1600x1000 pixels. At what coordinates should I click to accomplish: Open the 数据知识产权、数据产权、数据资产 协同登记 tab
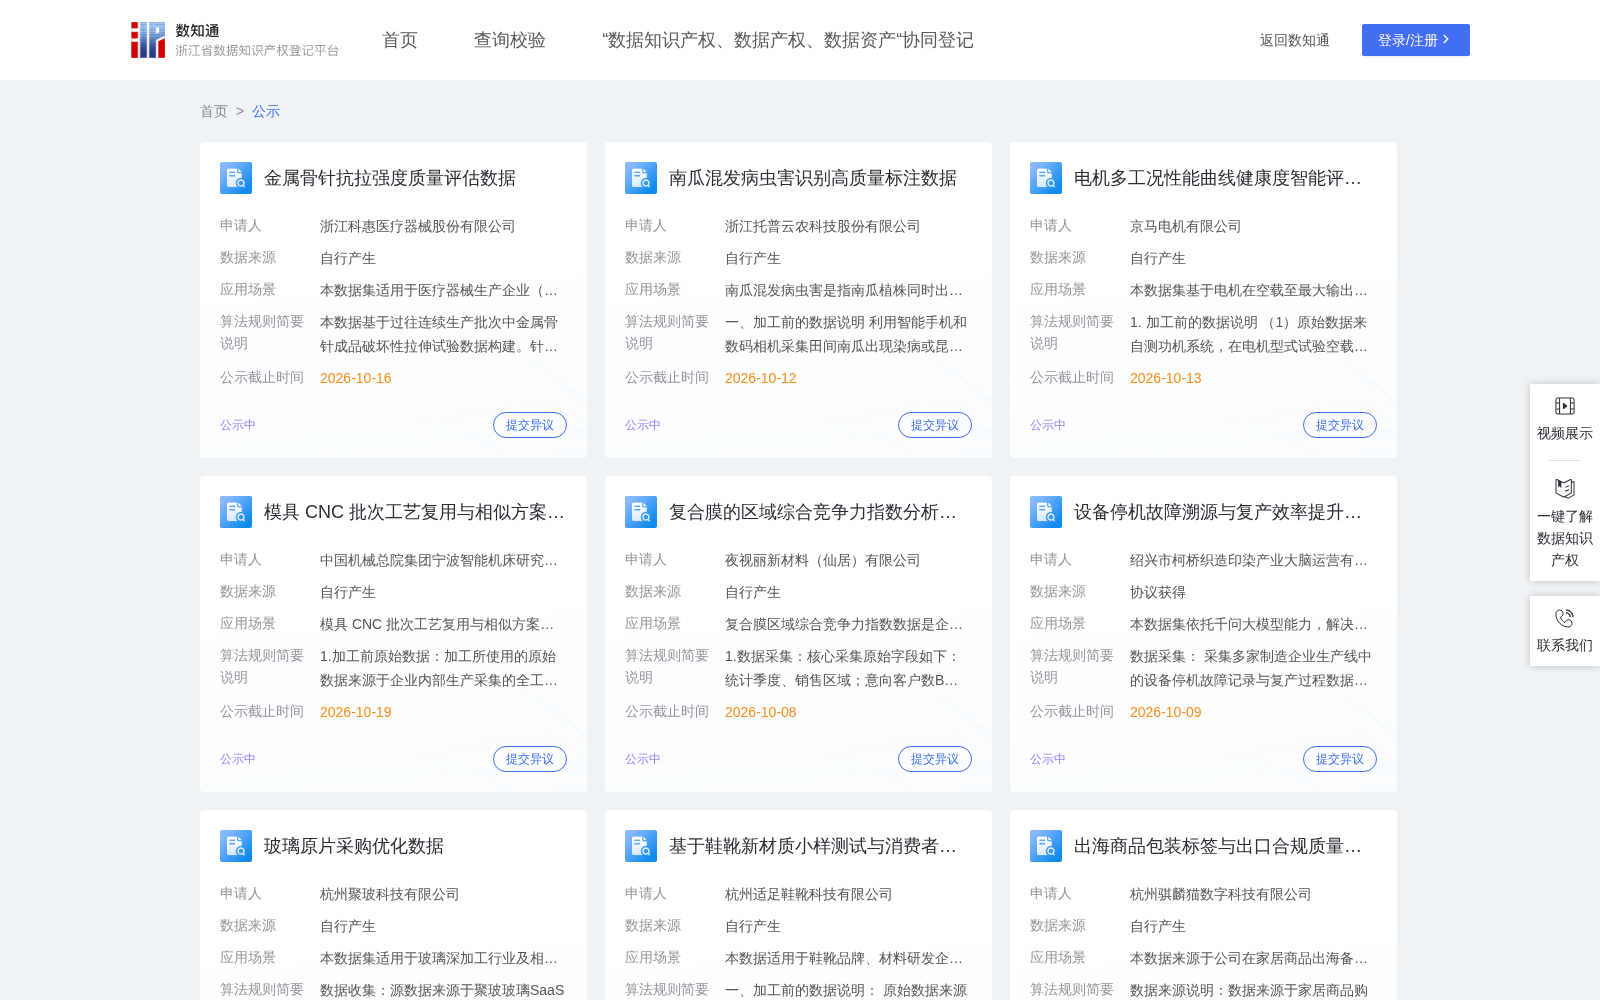point(788,40)
